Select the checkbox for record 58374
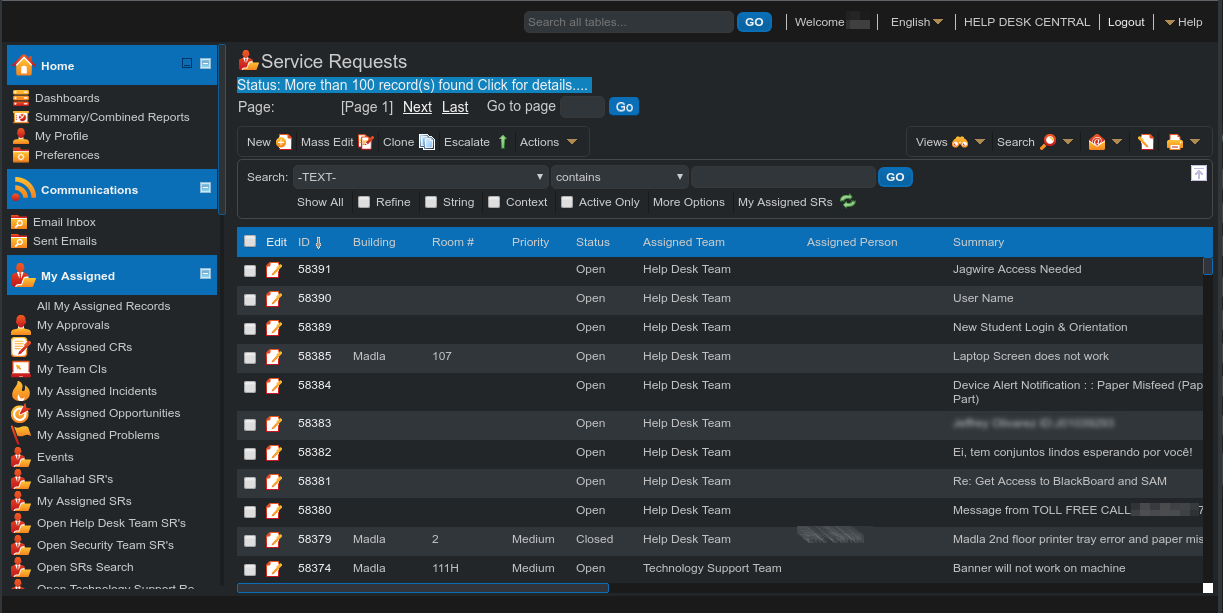1223x613 pixels. [250, 570]
